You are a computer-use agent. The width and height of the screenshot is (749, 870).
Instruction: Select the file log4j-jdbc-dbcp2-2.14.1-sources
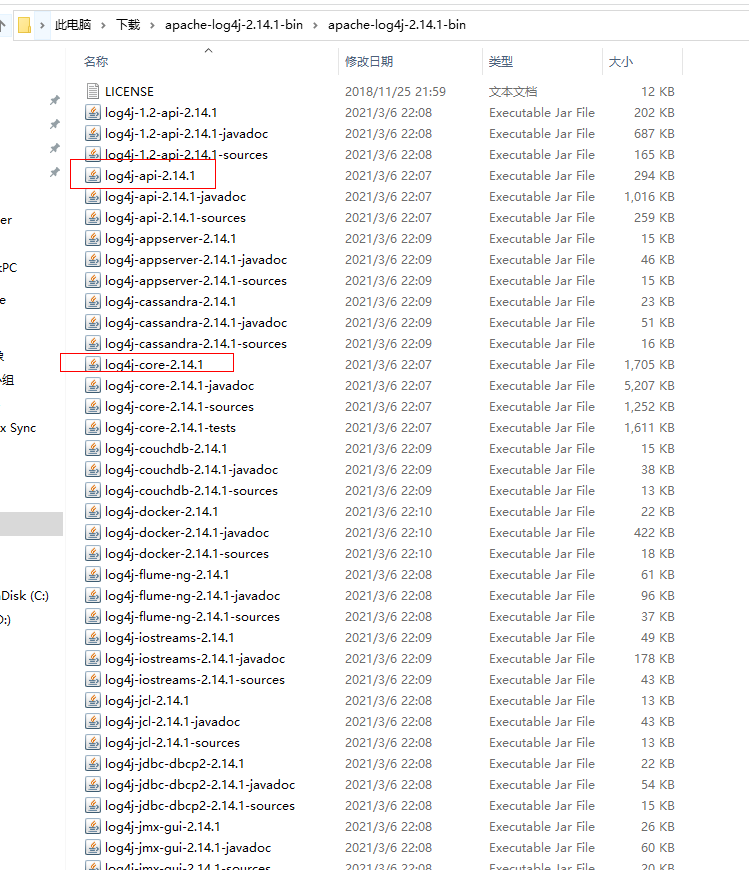pyautogui.click(x=200, y=806)
